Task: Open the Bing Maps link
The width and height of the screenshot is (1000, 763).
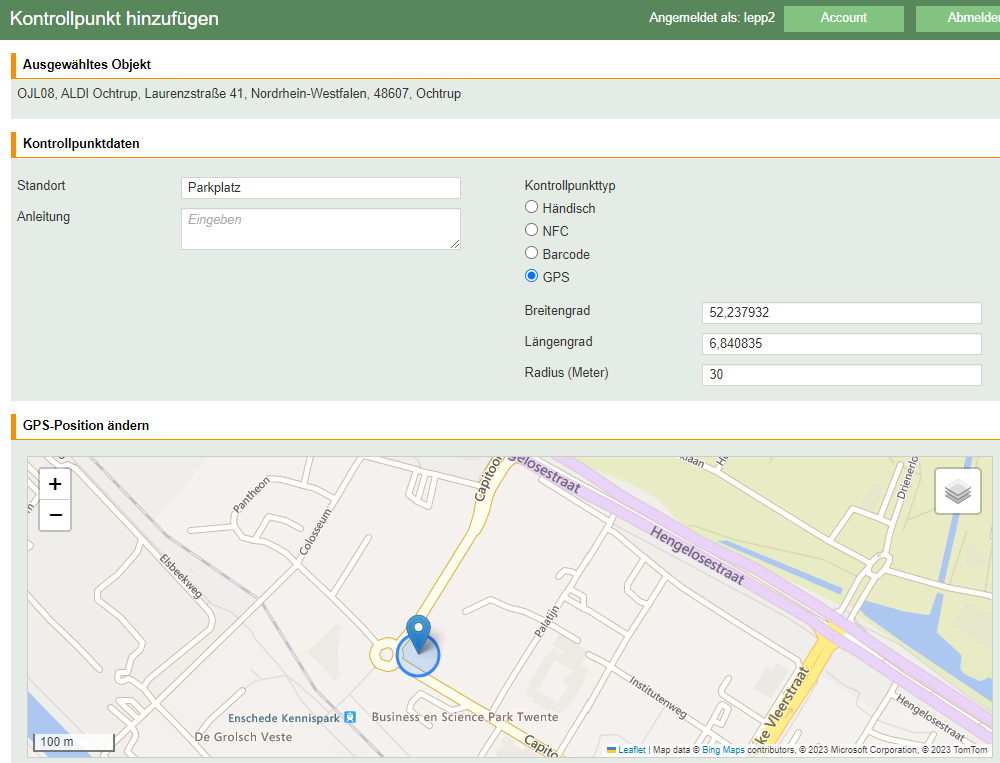Action: [x=724, y=750]
